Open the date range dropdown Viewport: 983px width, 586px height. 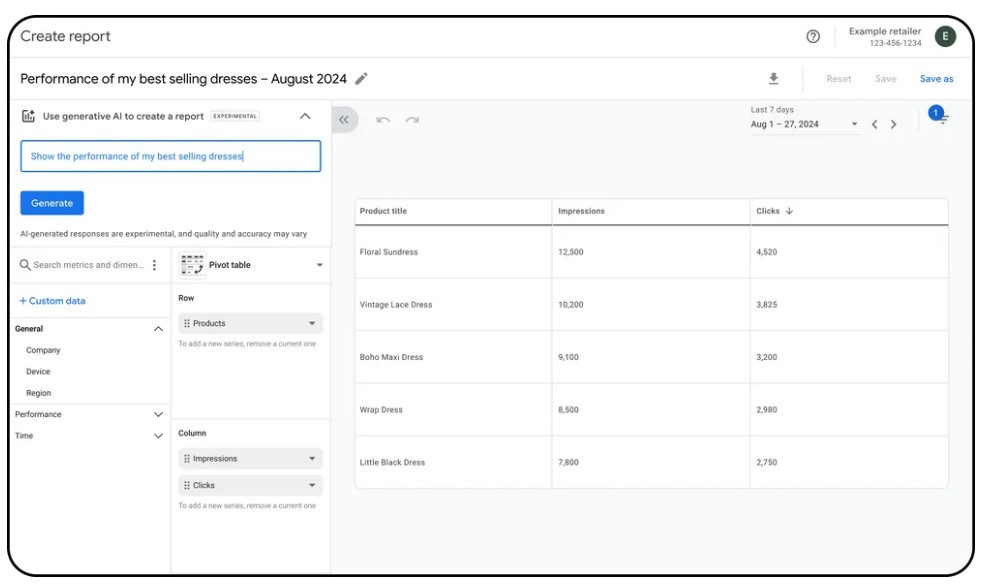(x=854, y=125)
